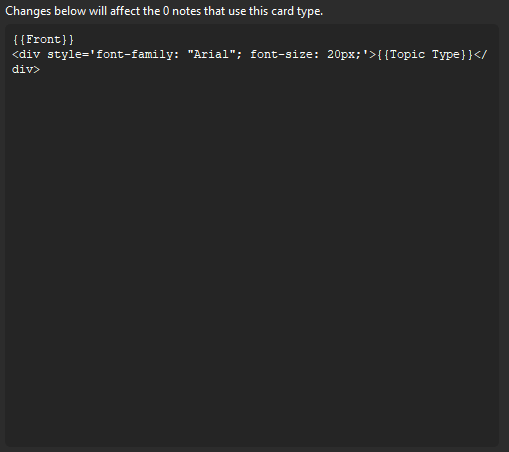Click the "style=" attribute in the div tag
Screen dimensions: 509x452
pos(68,54)
